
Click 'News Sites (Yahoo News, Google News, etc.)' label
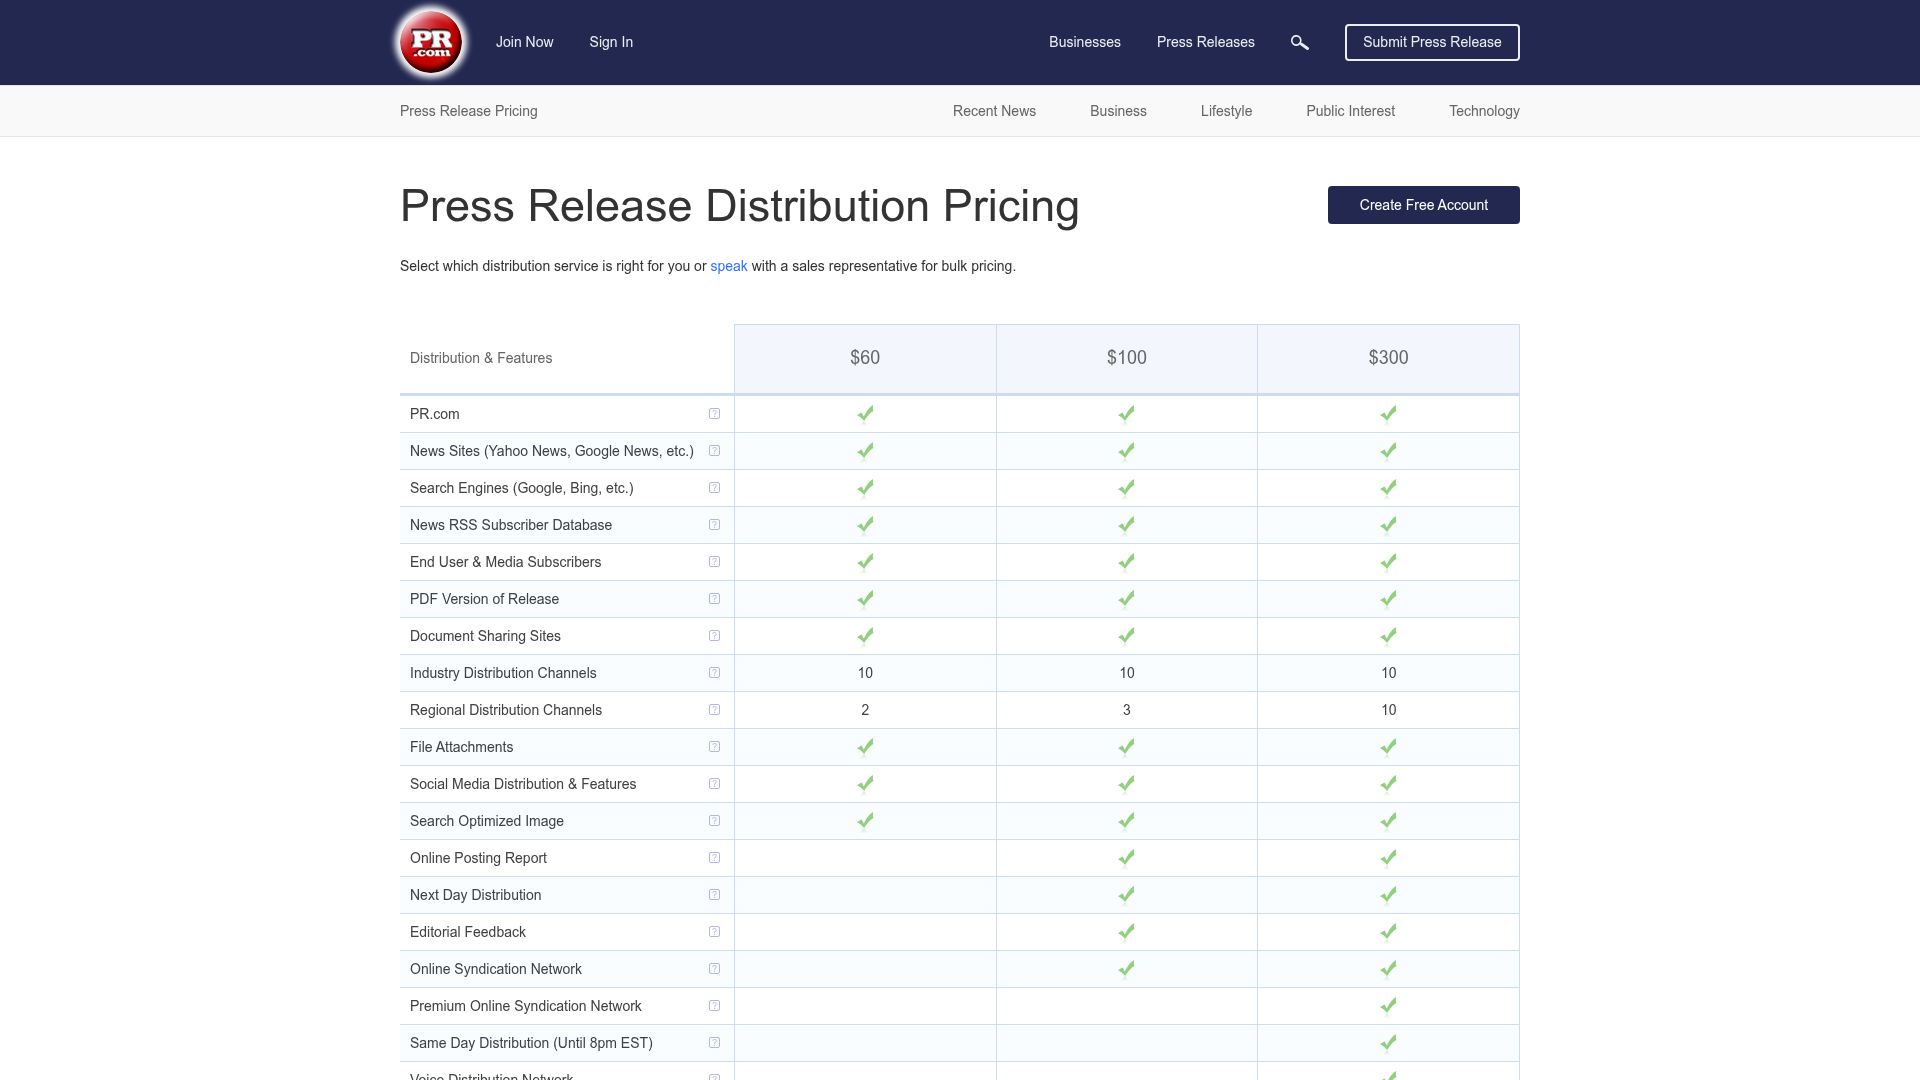coord(551,451)
